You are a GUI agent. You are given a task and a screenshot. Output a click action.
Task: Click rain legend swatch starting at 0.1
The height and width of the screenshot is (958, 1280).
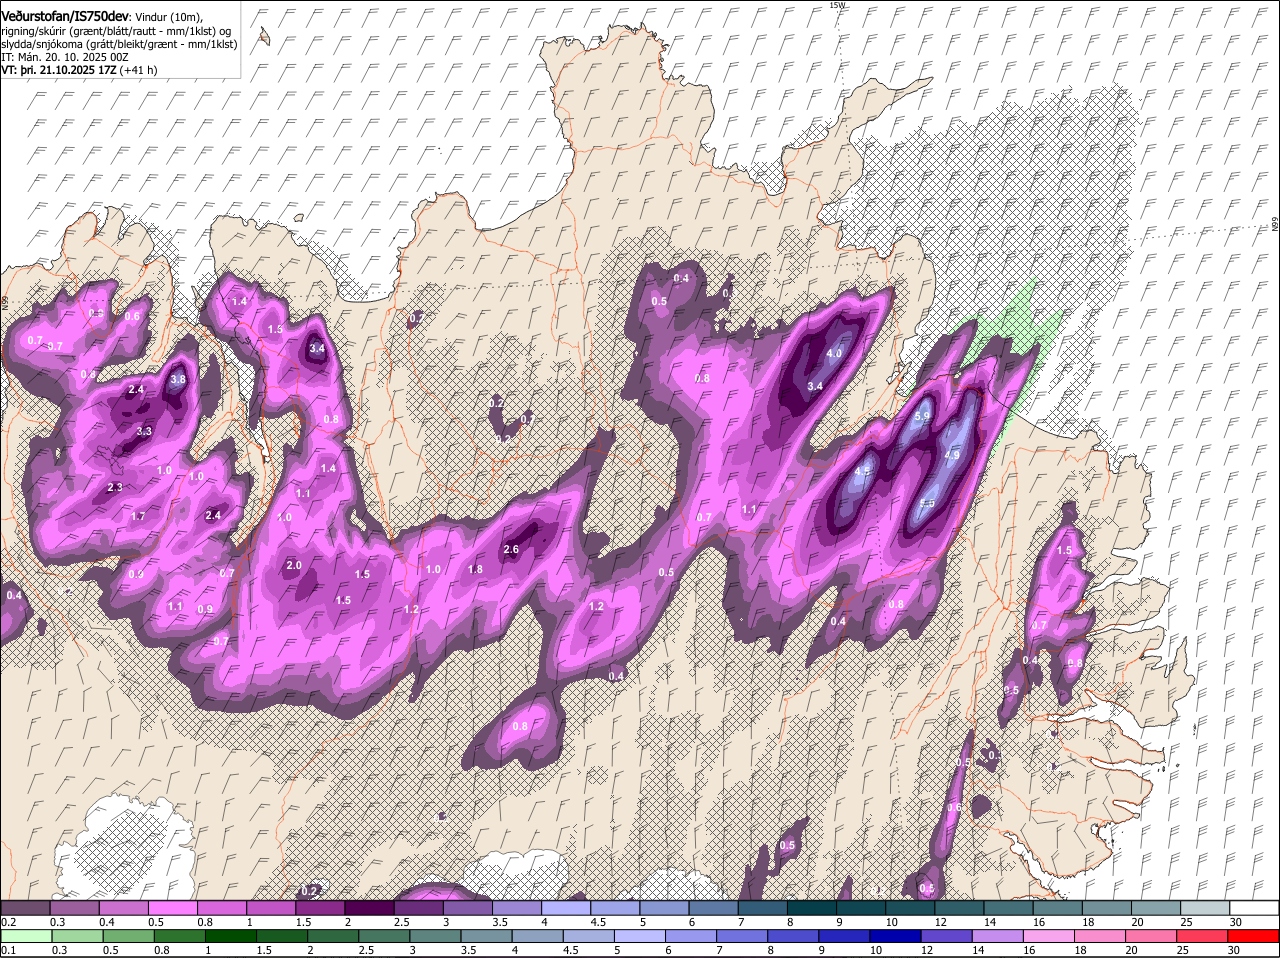[25, 937]
